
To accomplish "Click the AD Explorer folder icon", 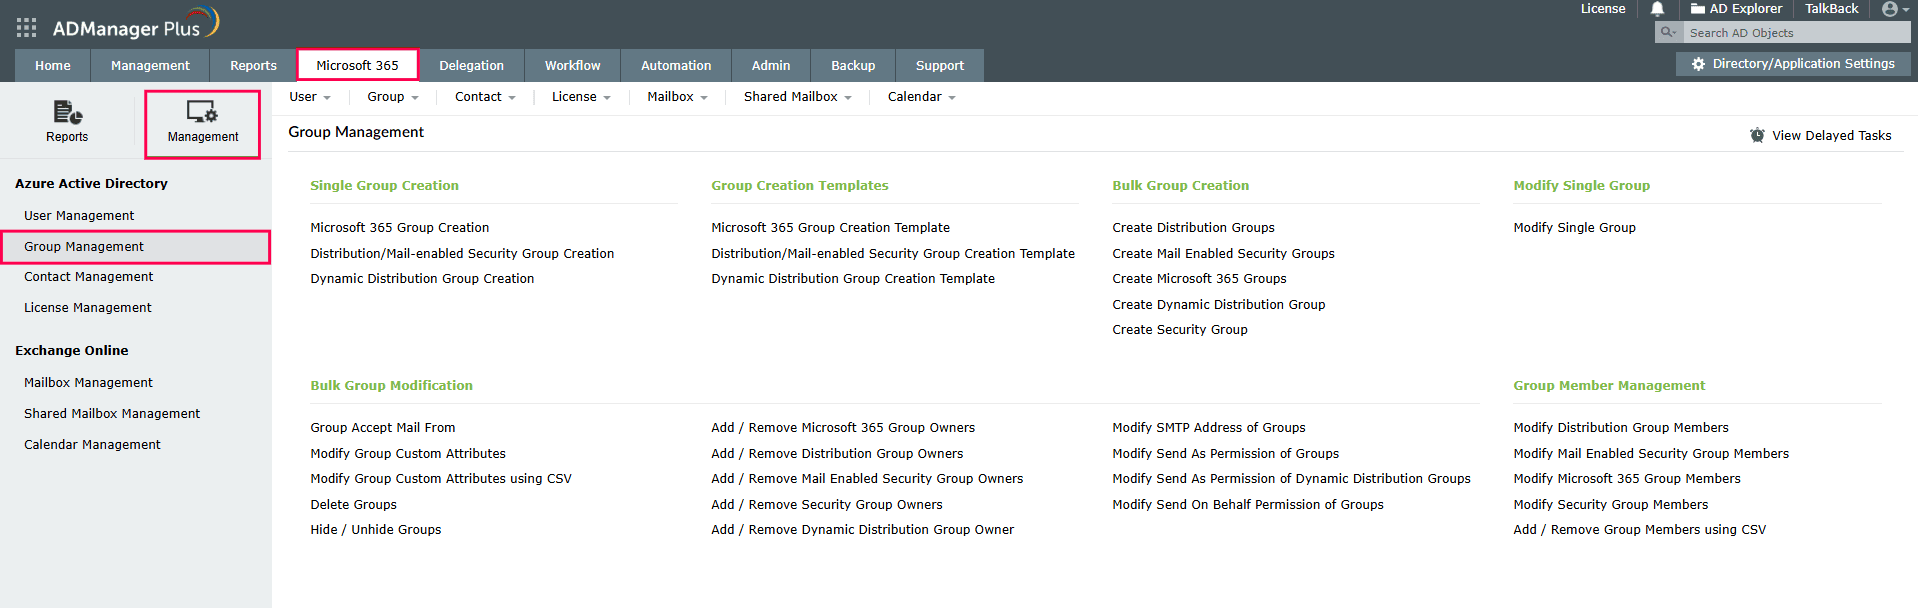I will click(x=1698, y=9).
